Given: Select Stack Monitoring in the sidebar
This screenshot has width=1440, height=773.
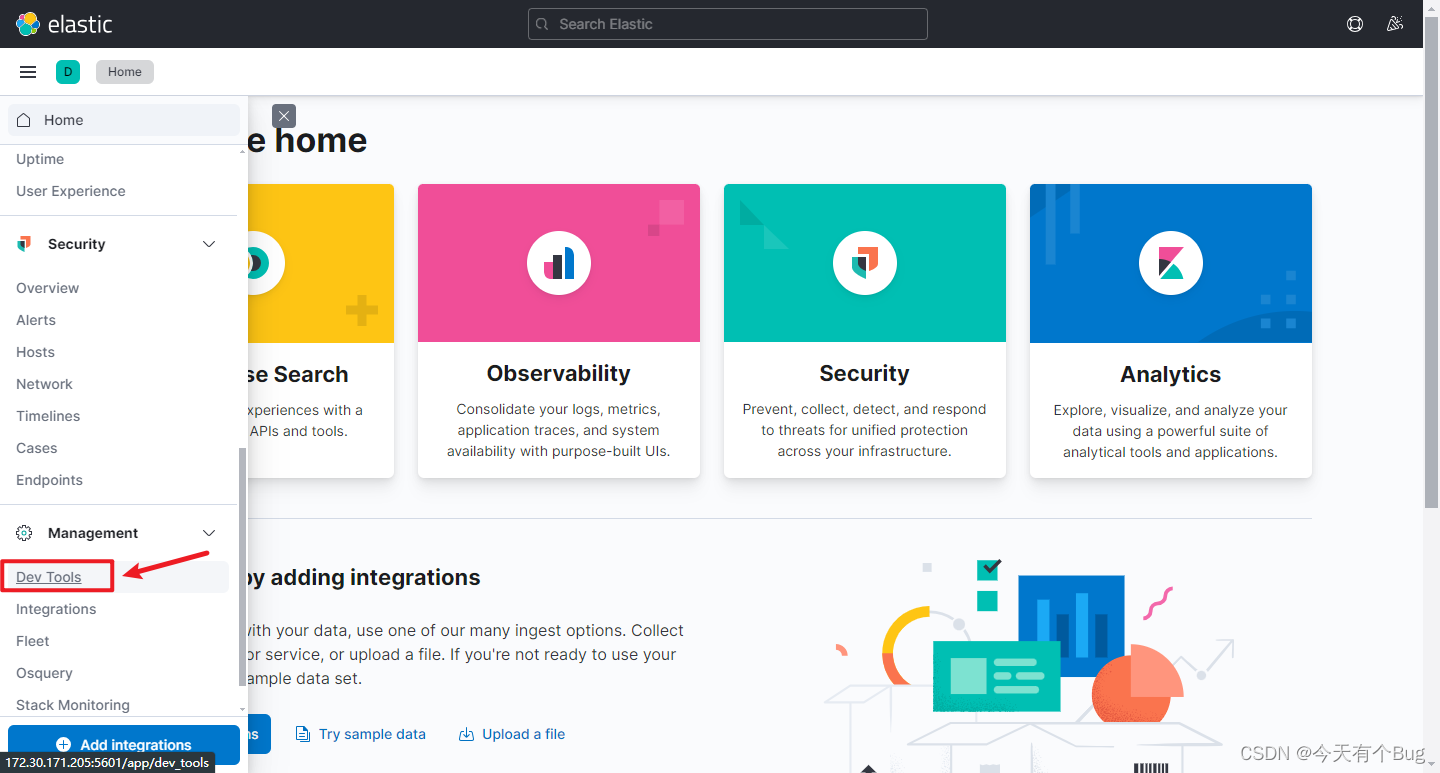Looking at the screenshot, I should [72, 704].
